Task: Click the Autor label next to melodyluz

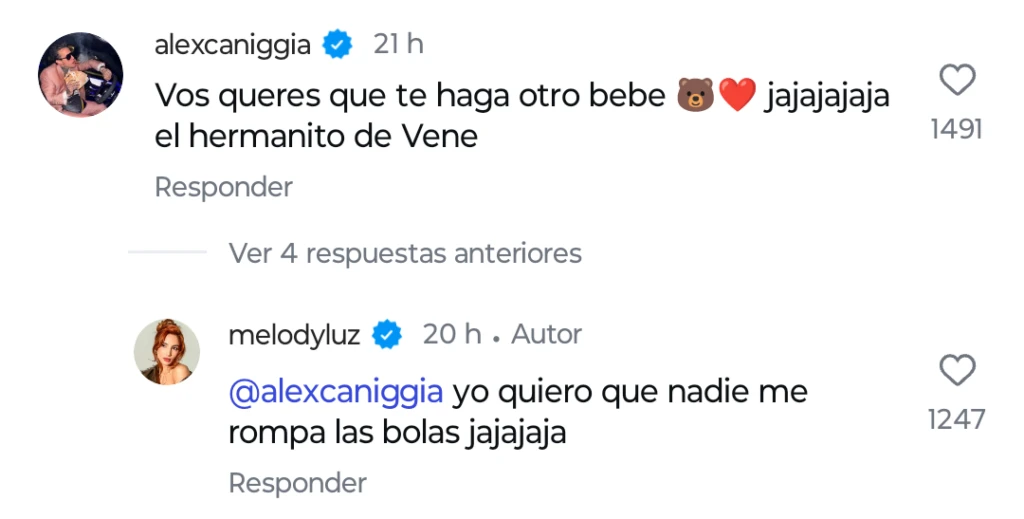Action: (546, 334)
